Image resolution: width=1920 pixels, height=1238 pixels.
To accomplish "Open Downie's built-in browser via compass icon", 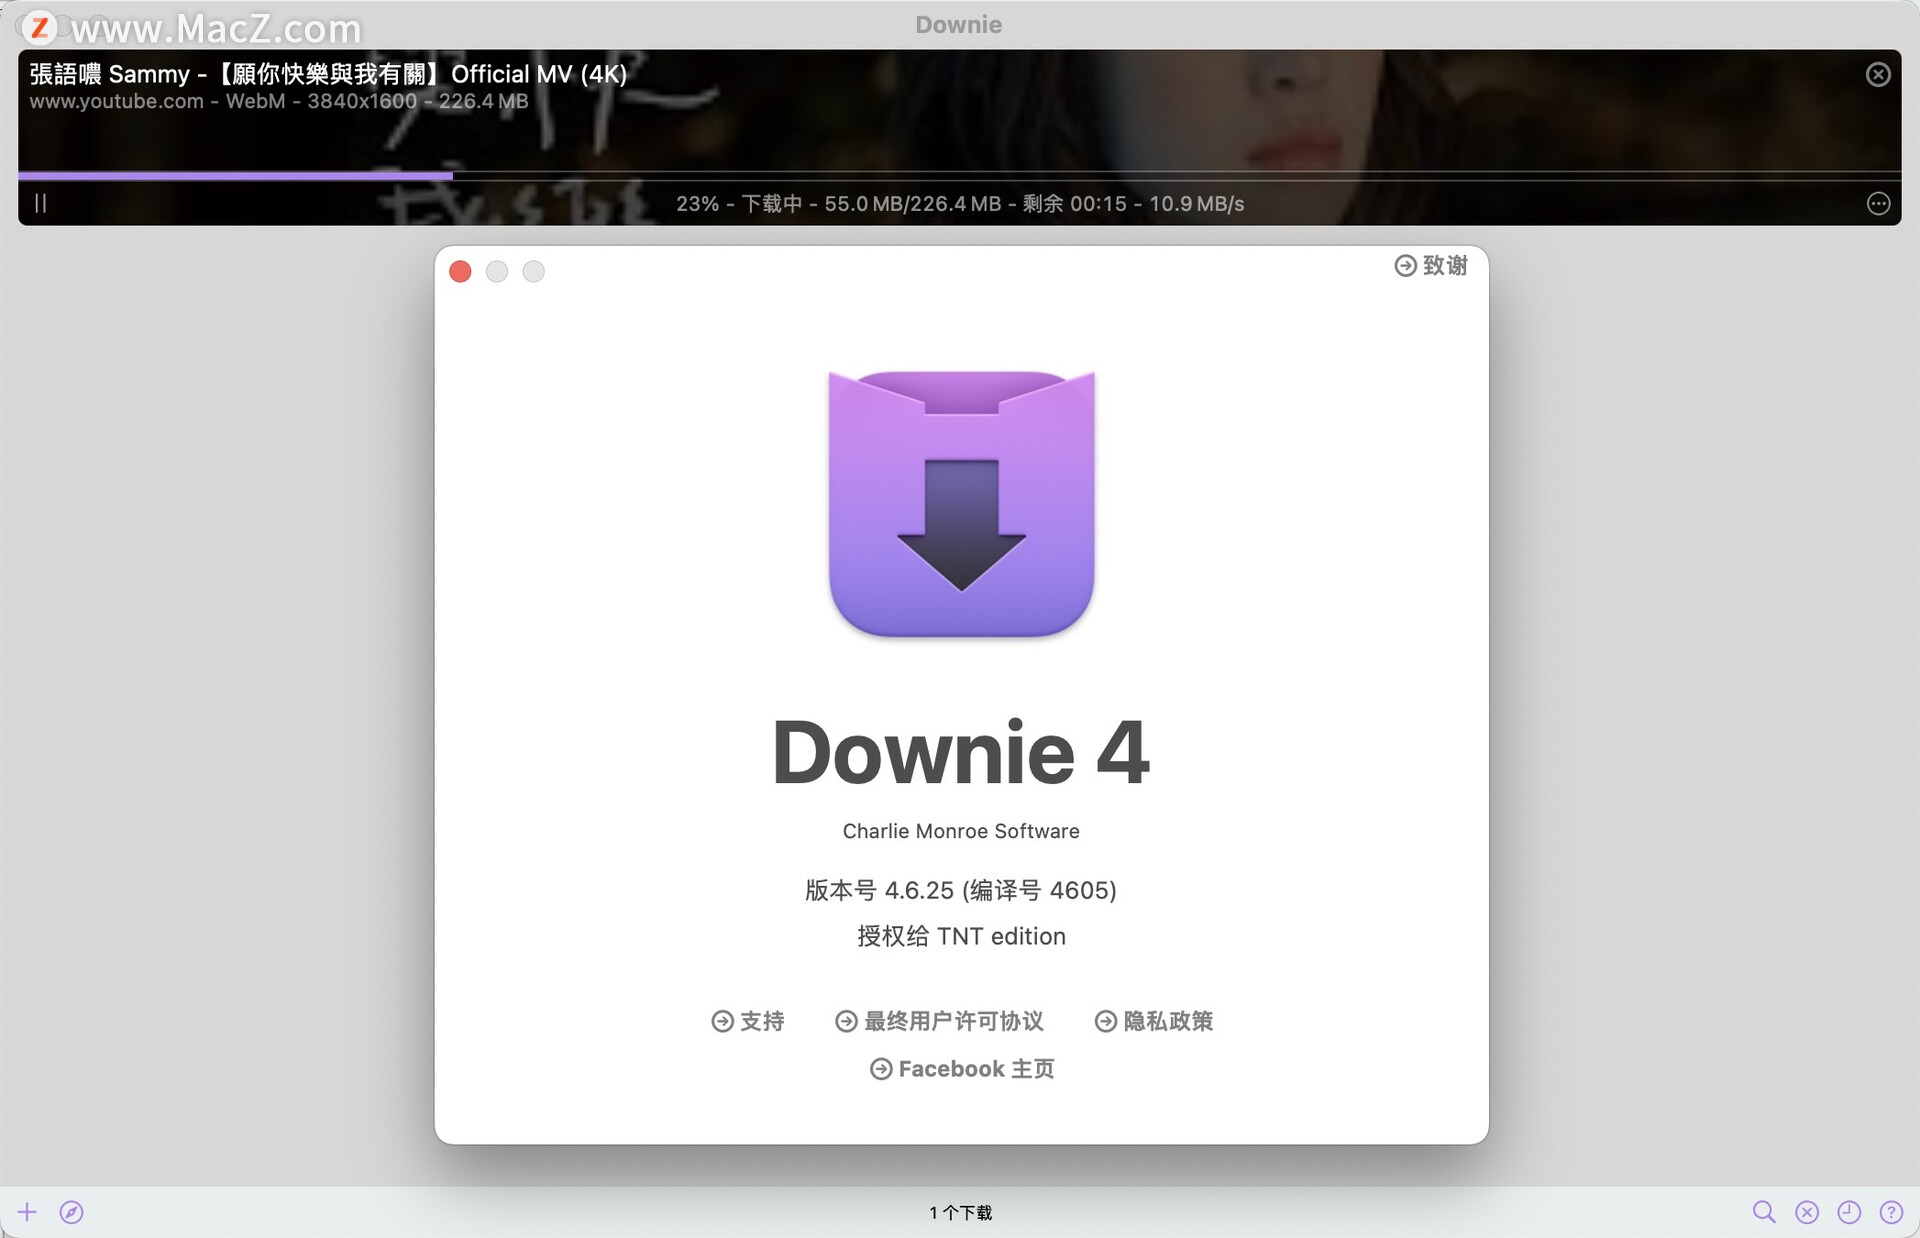I will pos(71,1211).
